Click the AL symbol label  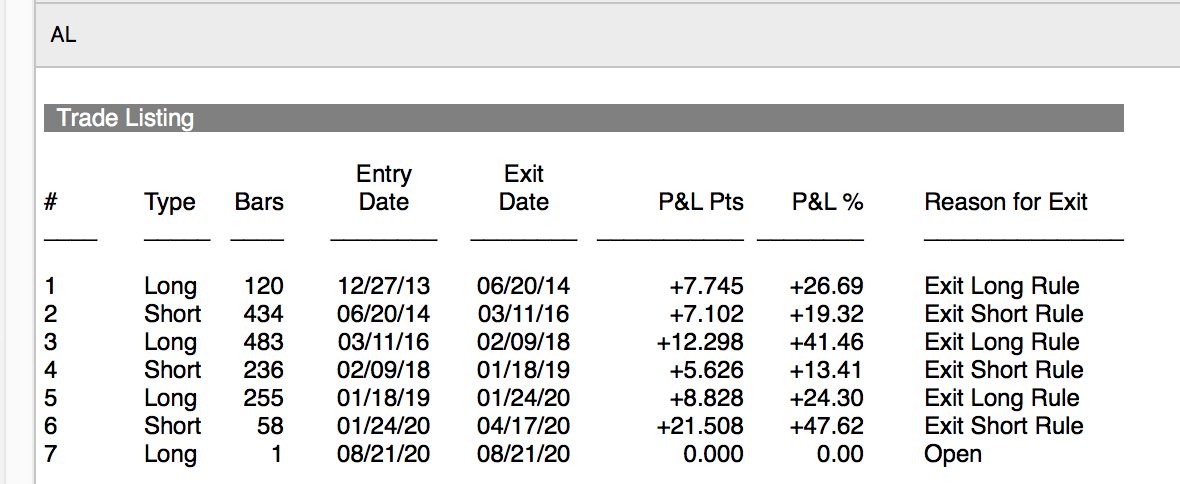63,36
